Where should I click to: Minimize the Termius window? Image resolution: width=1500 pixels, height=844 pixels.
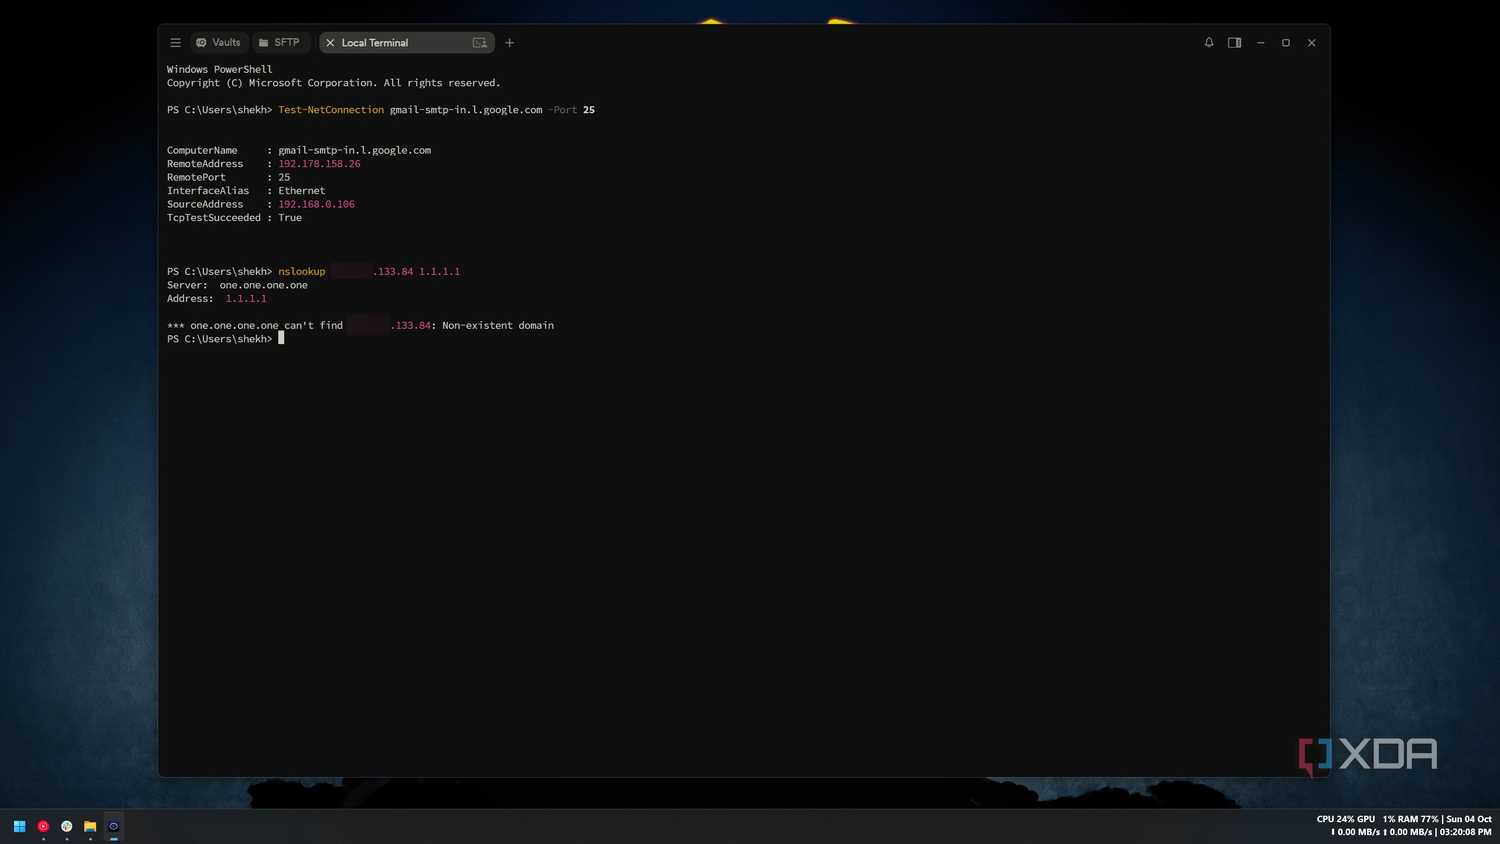point(1260,43)
